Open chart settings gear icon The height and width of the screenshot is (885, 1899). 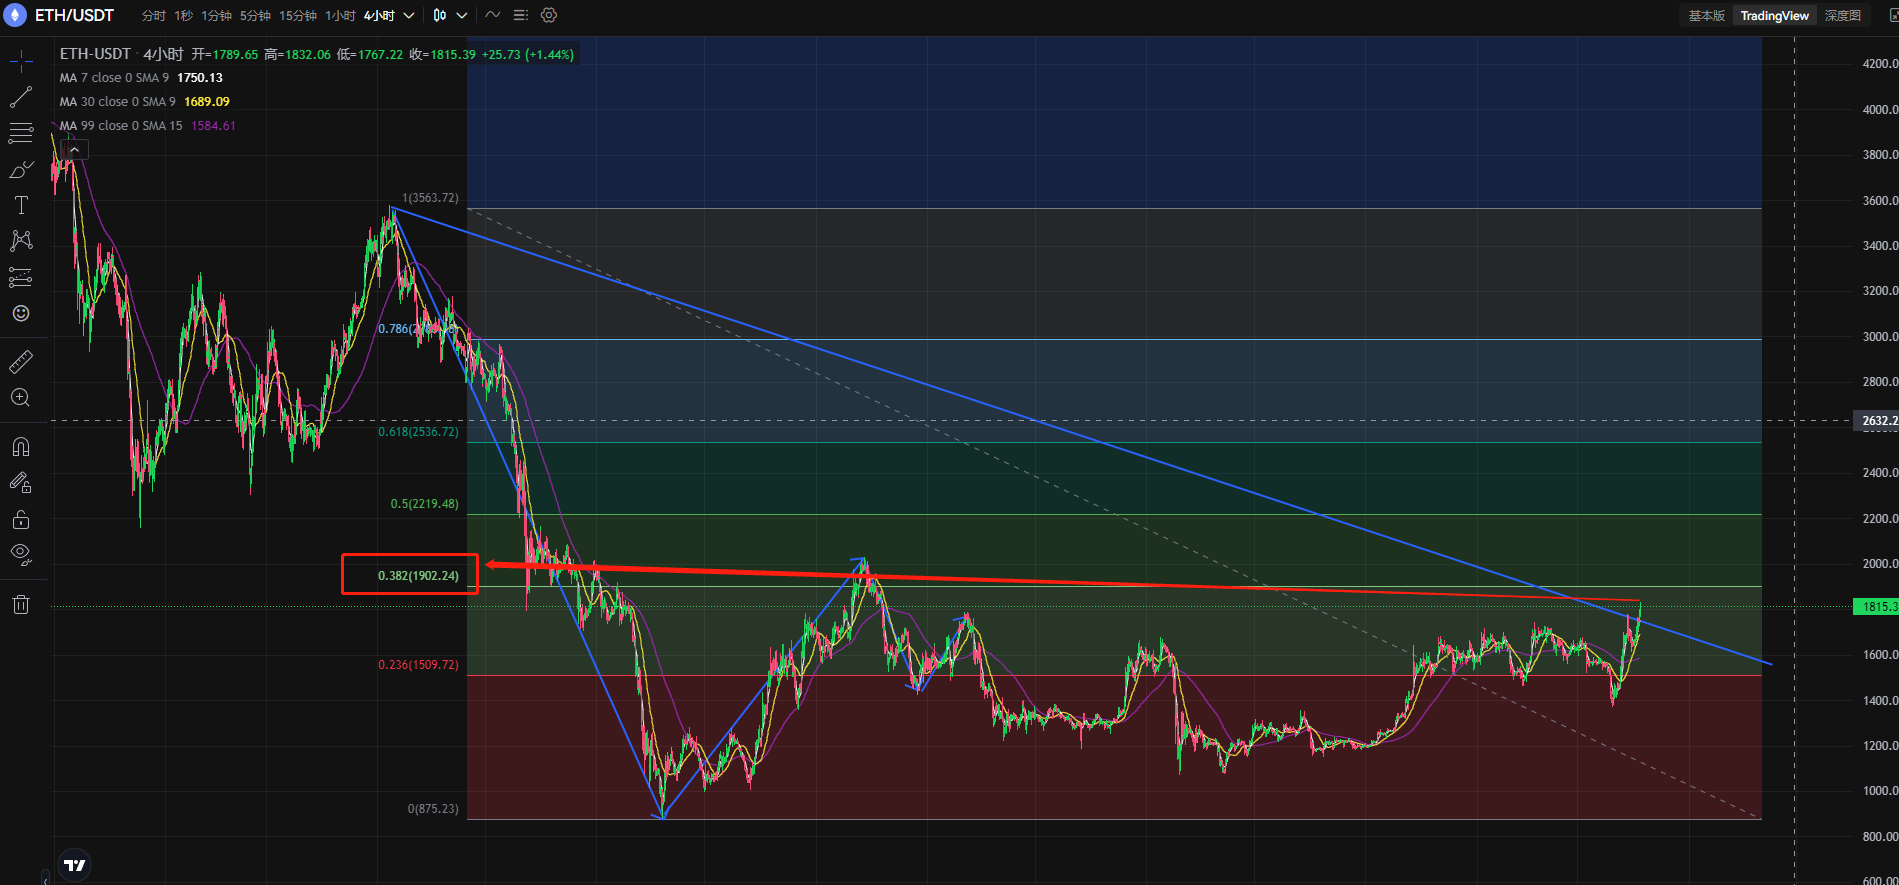tap(549, 15)
